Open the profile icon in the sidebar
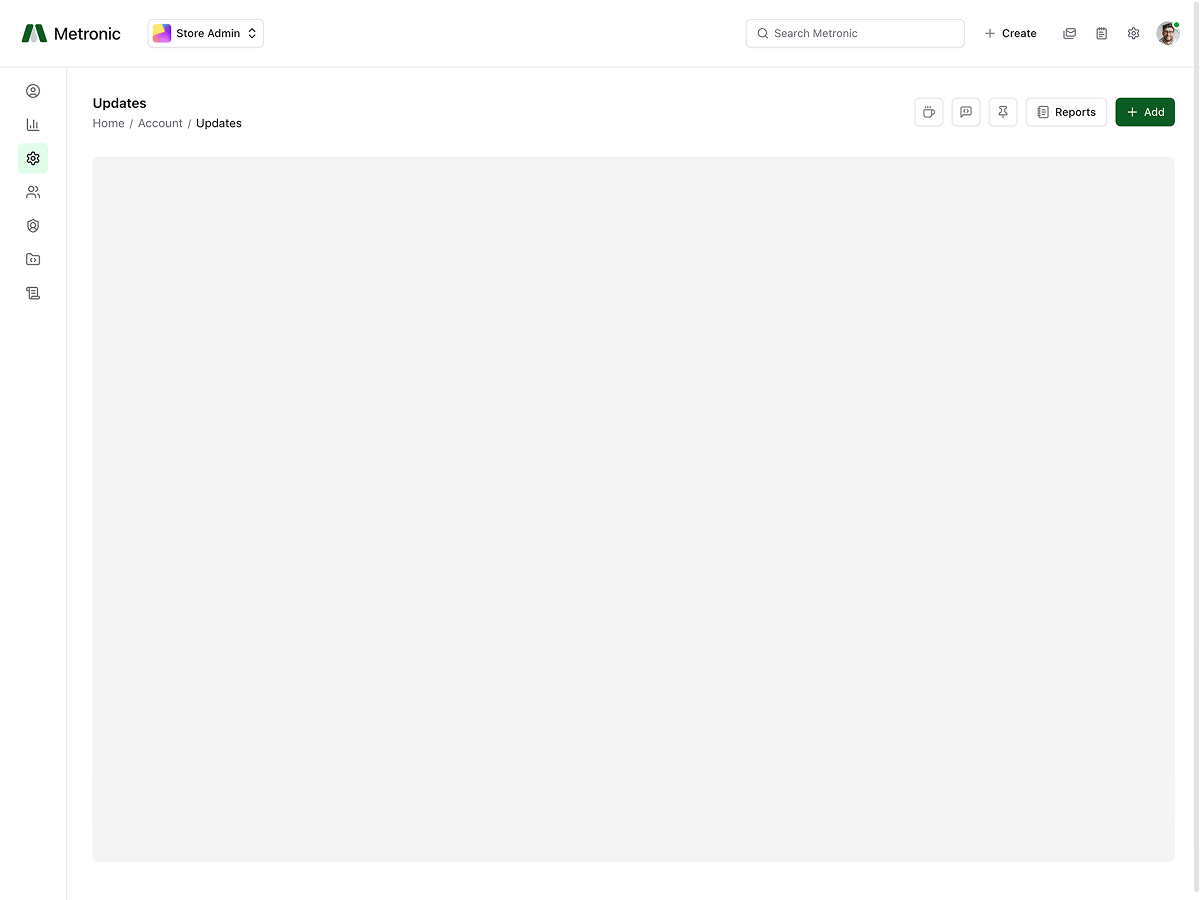1200x900 pixels. click(33, 91)
